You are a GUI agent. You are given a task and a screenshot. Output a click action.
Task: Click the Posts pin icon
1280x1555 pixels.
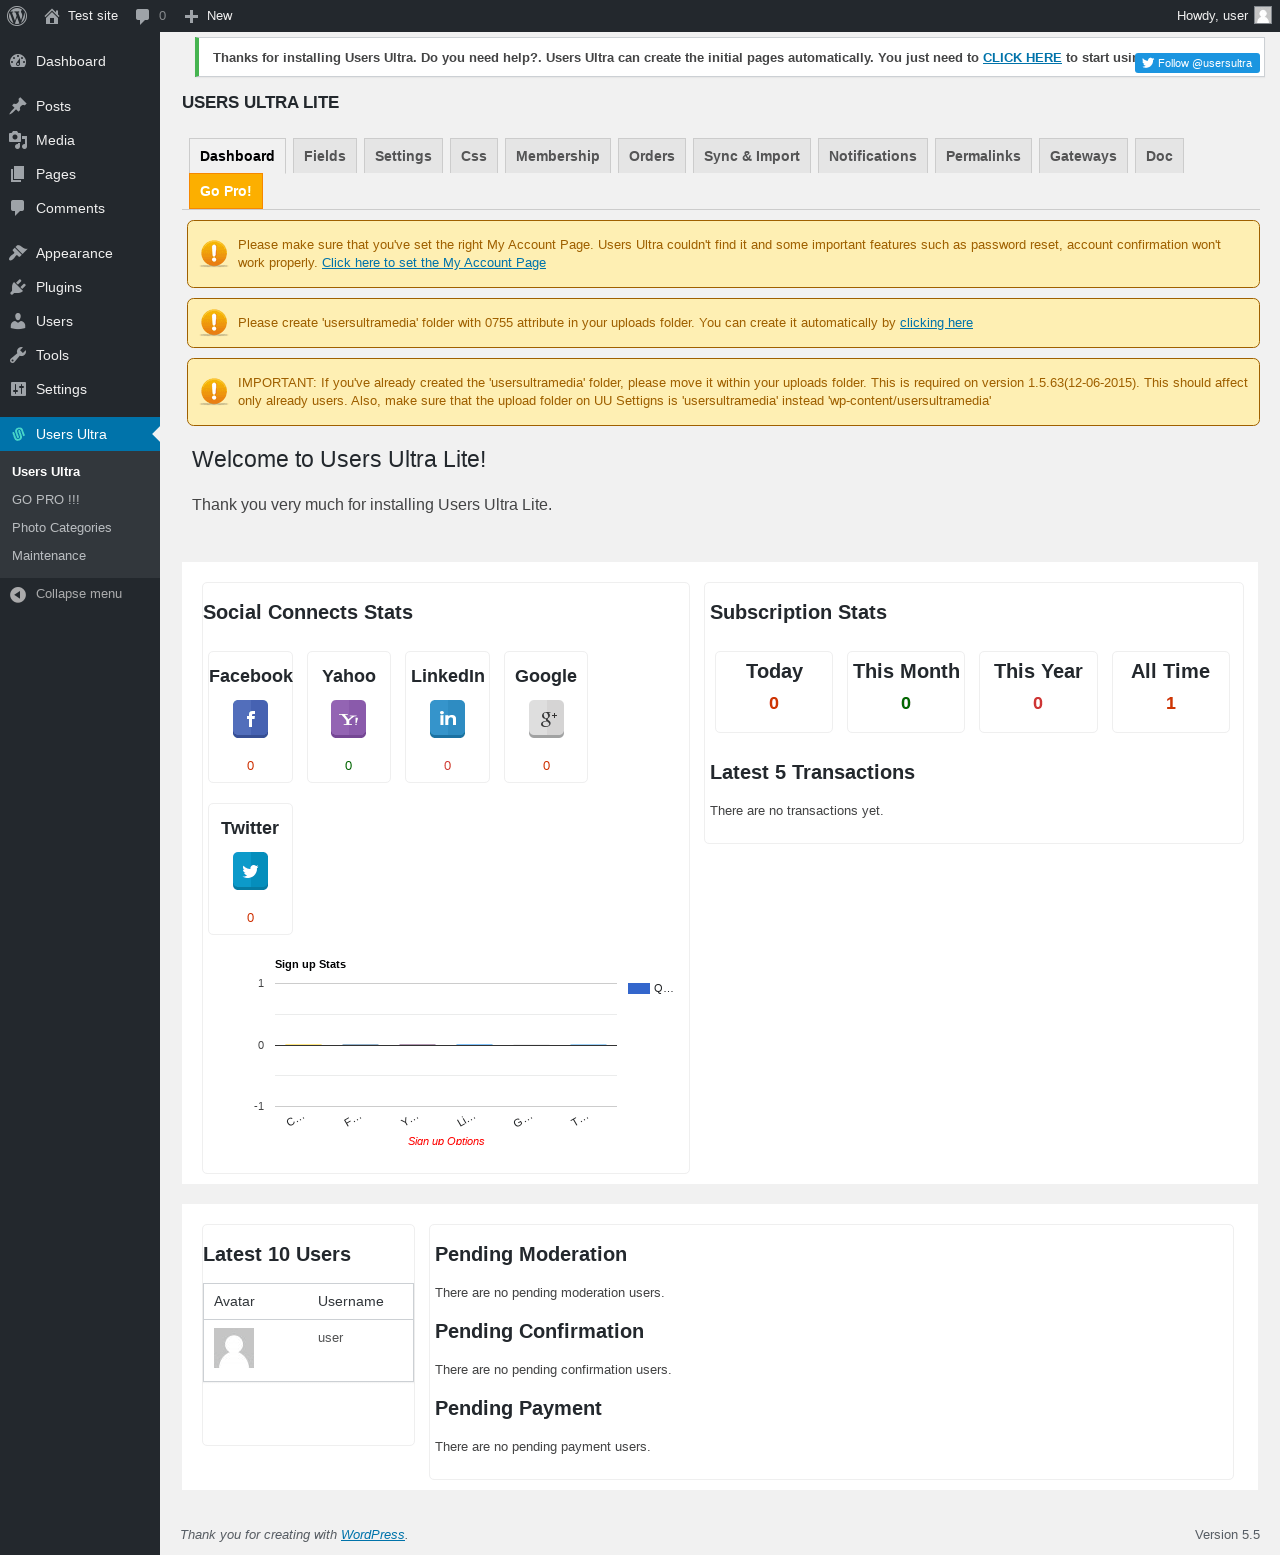pos(18,106)
